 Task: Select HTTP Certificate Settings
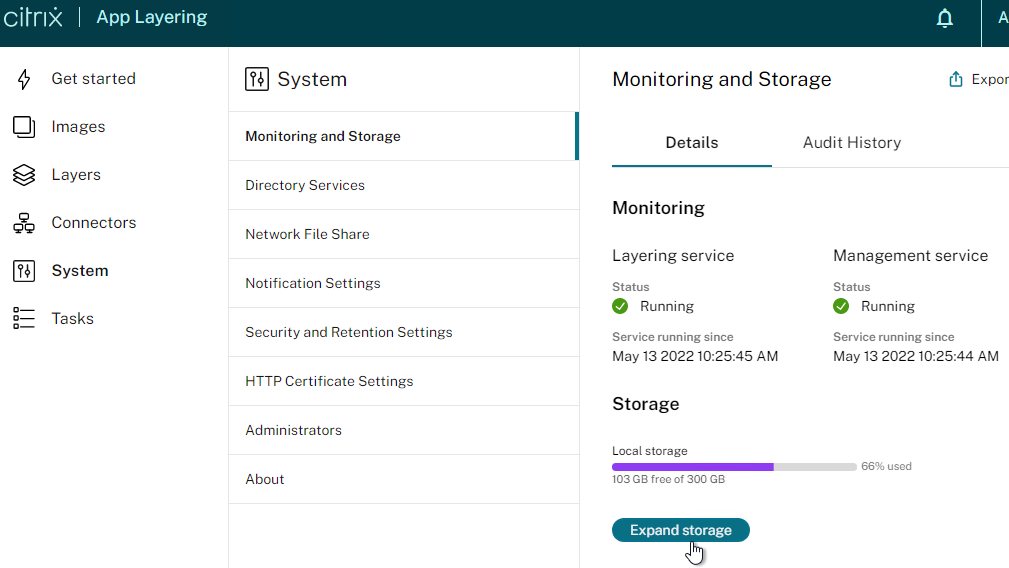click(403, 381)
